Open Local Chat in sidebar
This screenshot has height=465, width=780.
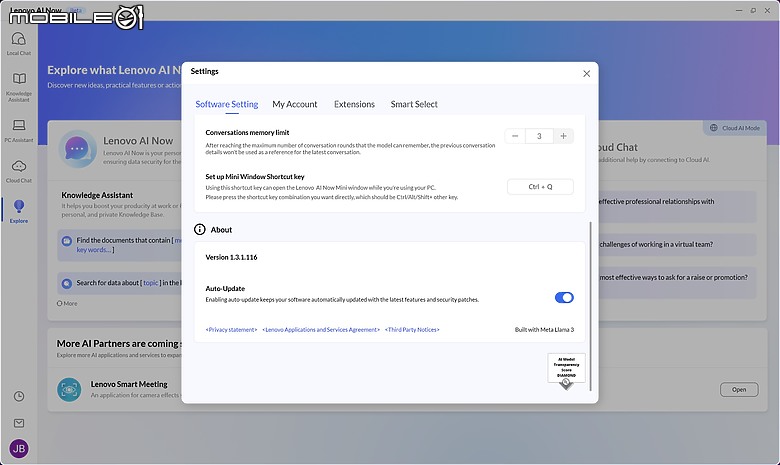coord(18,43)
